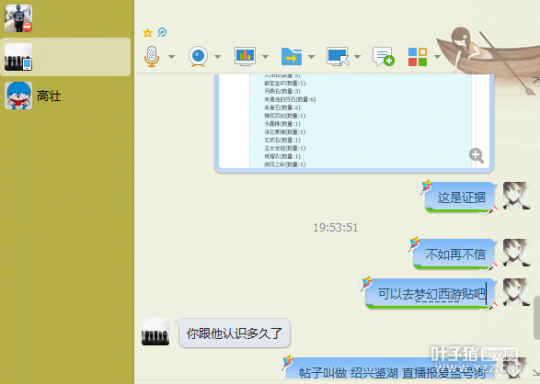
Task: Expand the remote desktop dropdown arrow
Action: (357, 57)
